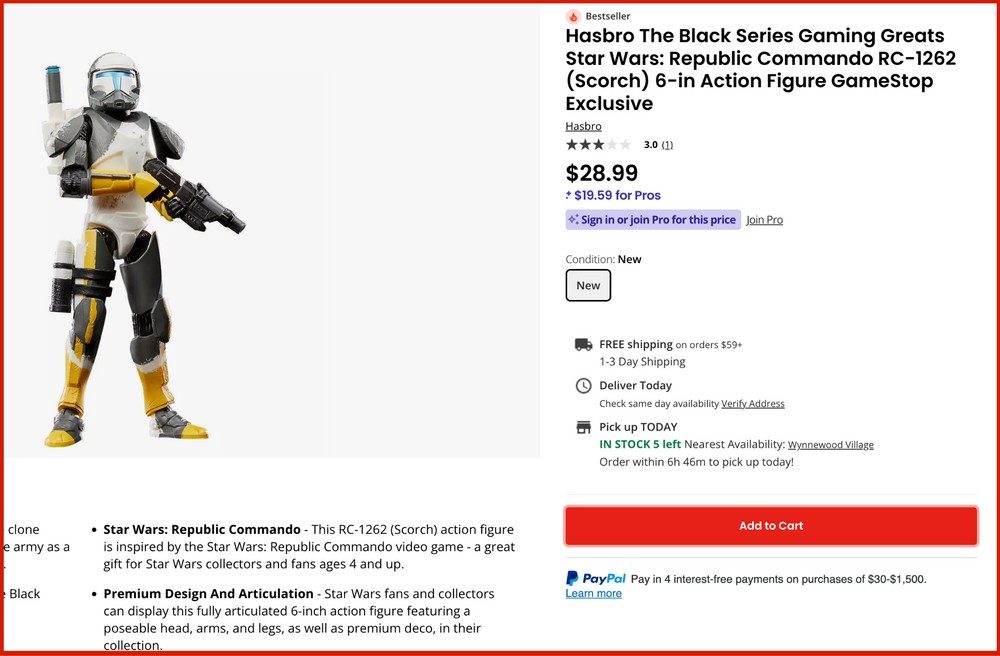
Task: Click the IN STOCK 5 left availability text
Action: coord(640,444)
